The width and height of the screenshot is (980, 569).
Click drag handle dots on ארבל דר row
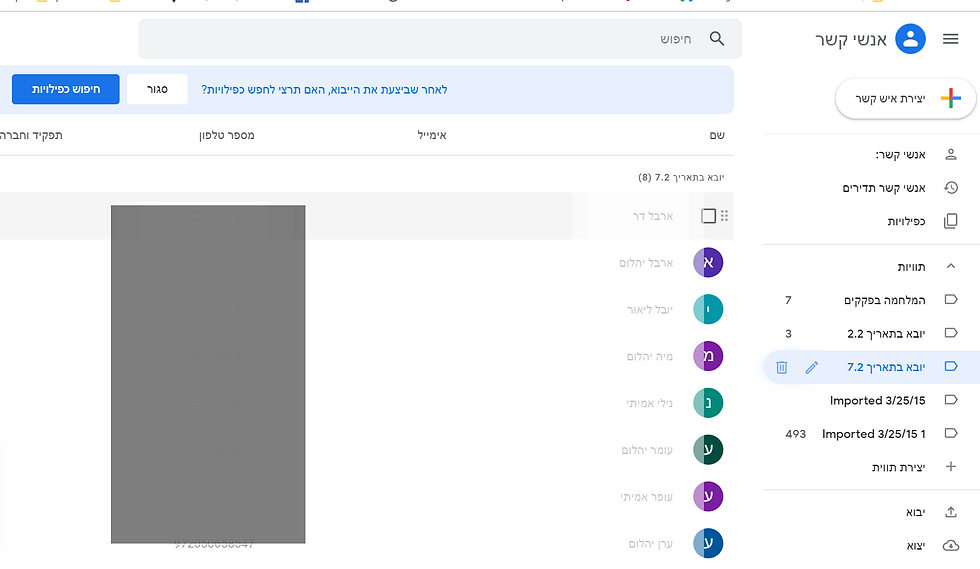(724, 216)
